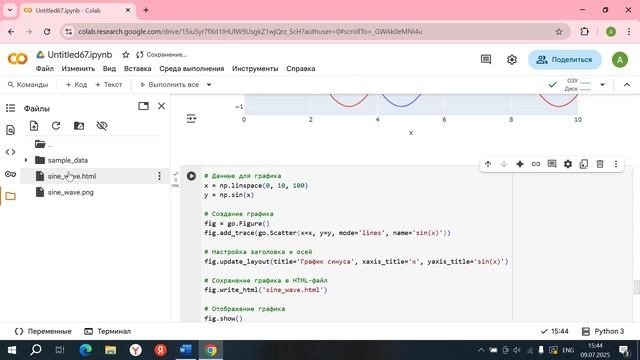The width and height of the screenshot is (640, 360).
Task: Open the tab search dropdown arrow
Action: [10, 10]
